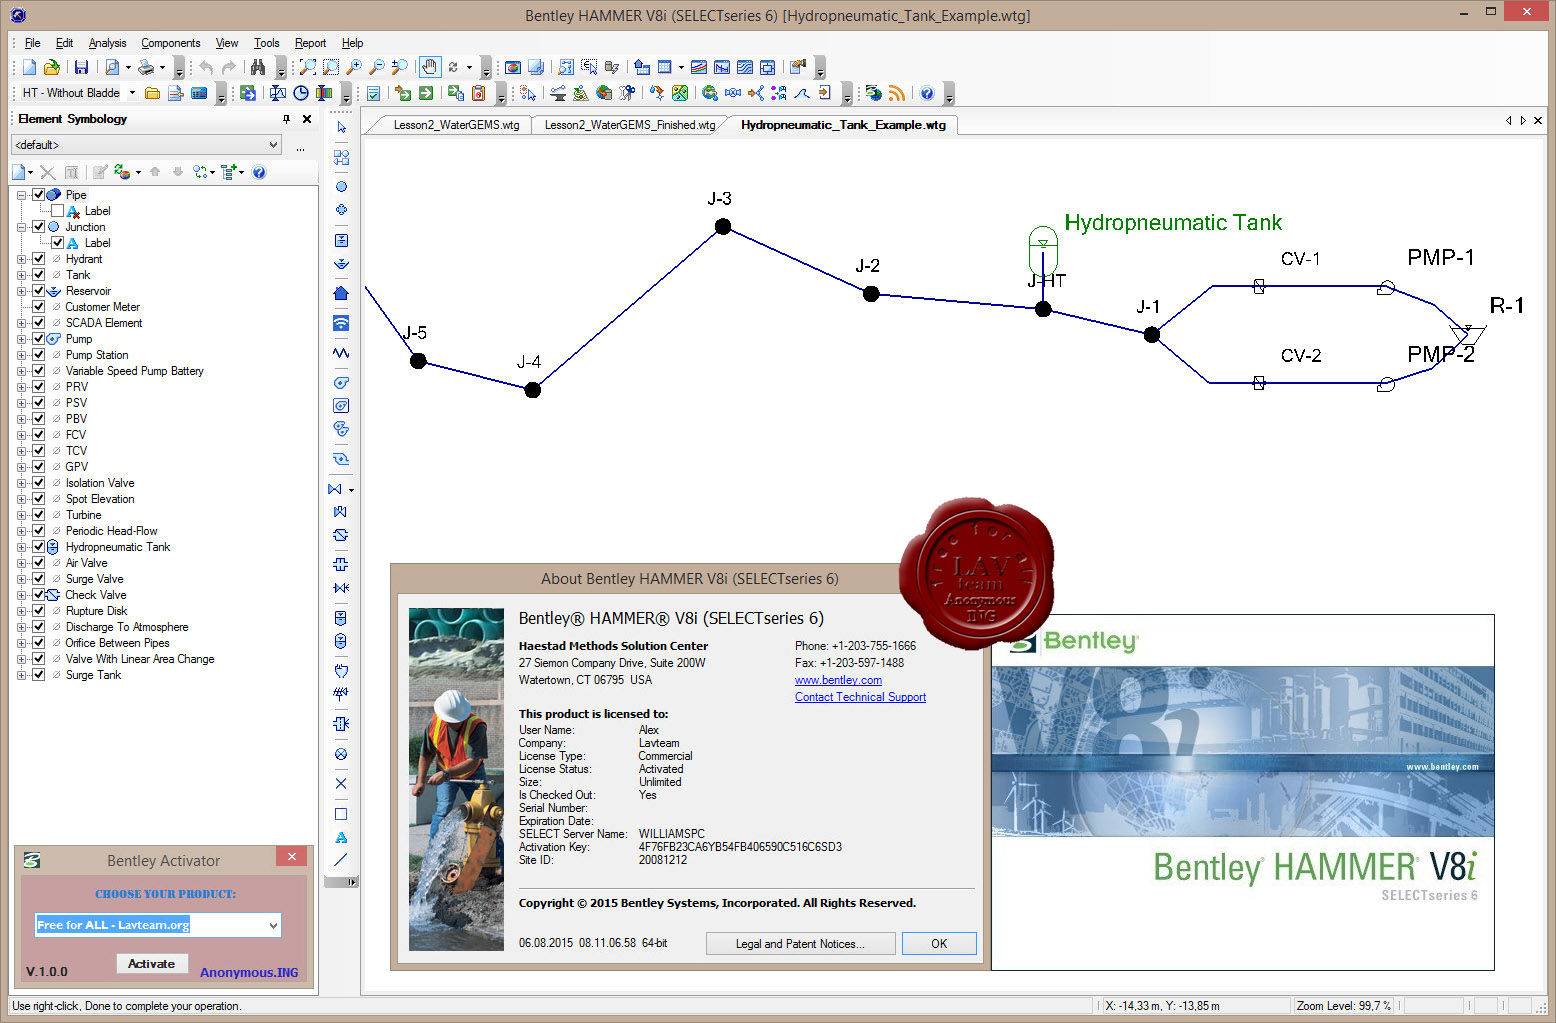
Task: Open the valve tool dropdown arrow in the layout toolbar
Action: [351, 490]
